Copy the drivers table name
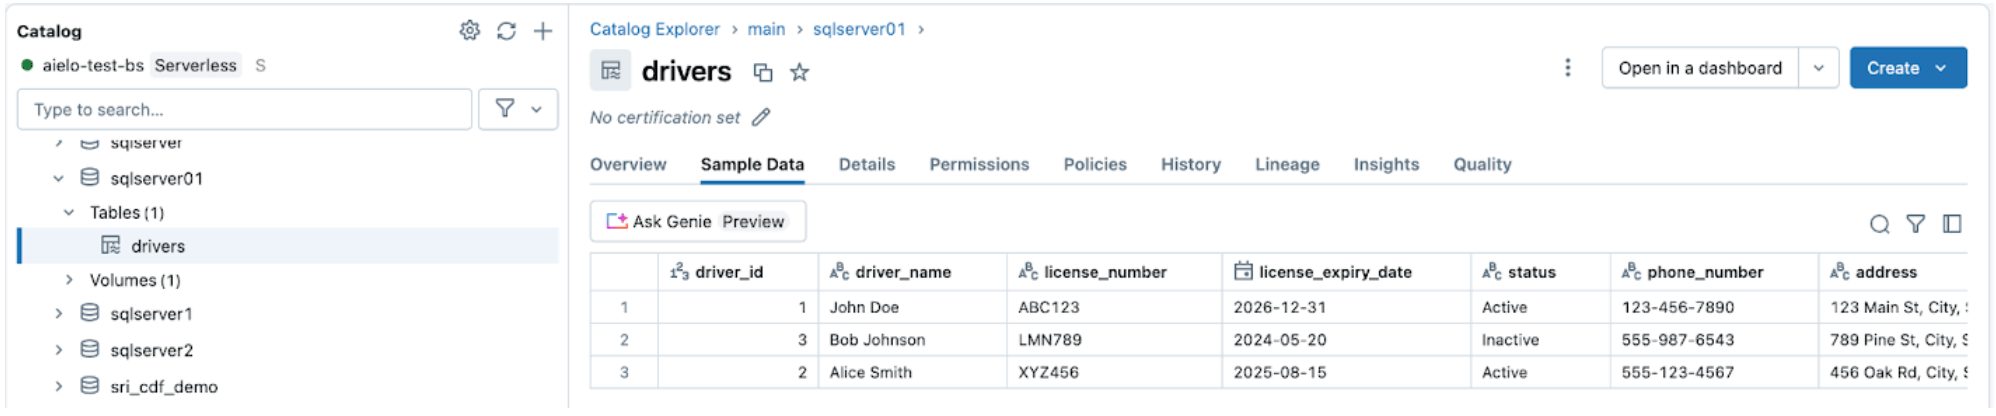 [x=763, y=72]
